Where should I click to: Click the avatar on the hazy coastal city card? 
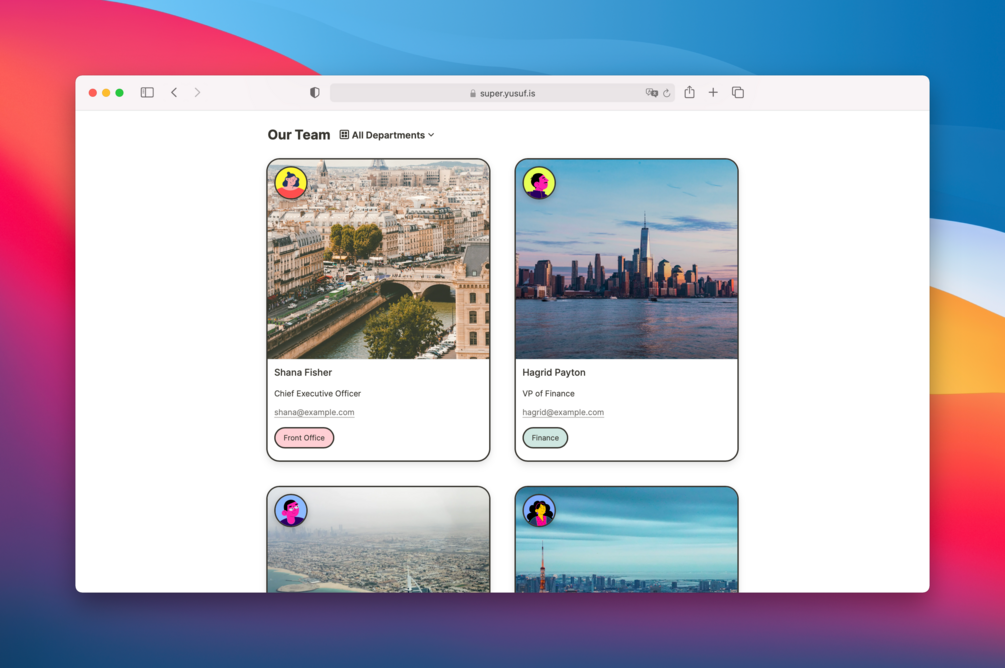(x=291, y=510)
